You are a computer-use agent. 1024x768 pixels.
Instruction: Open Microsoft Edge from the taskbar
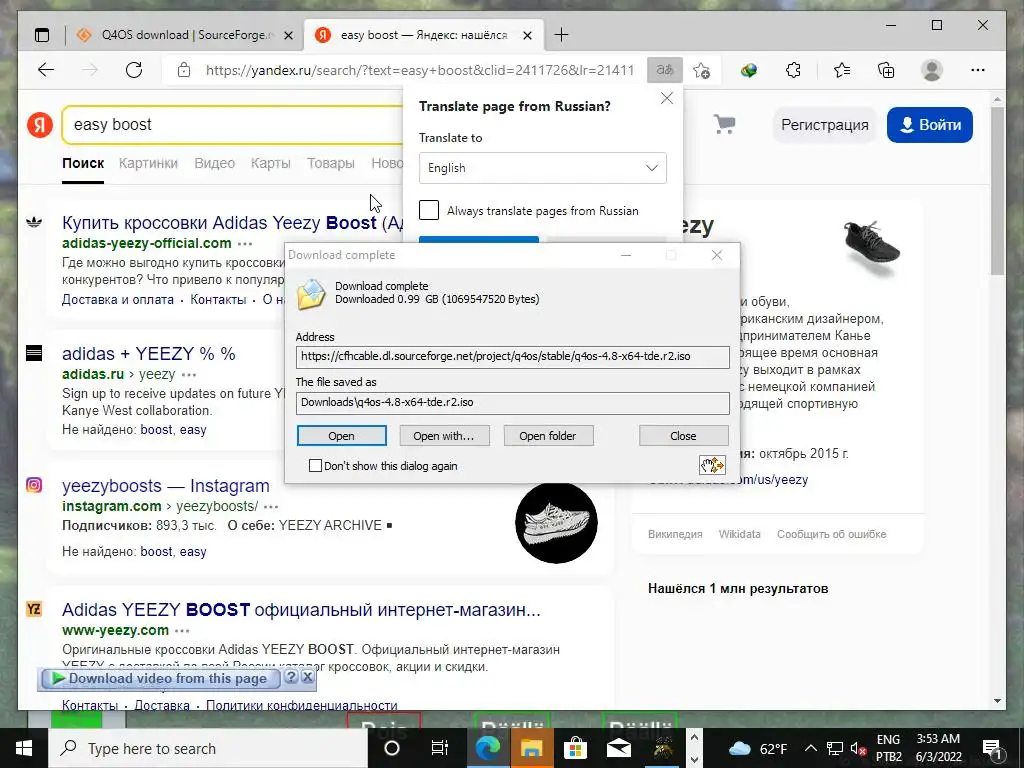click(x=487, y=748)
